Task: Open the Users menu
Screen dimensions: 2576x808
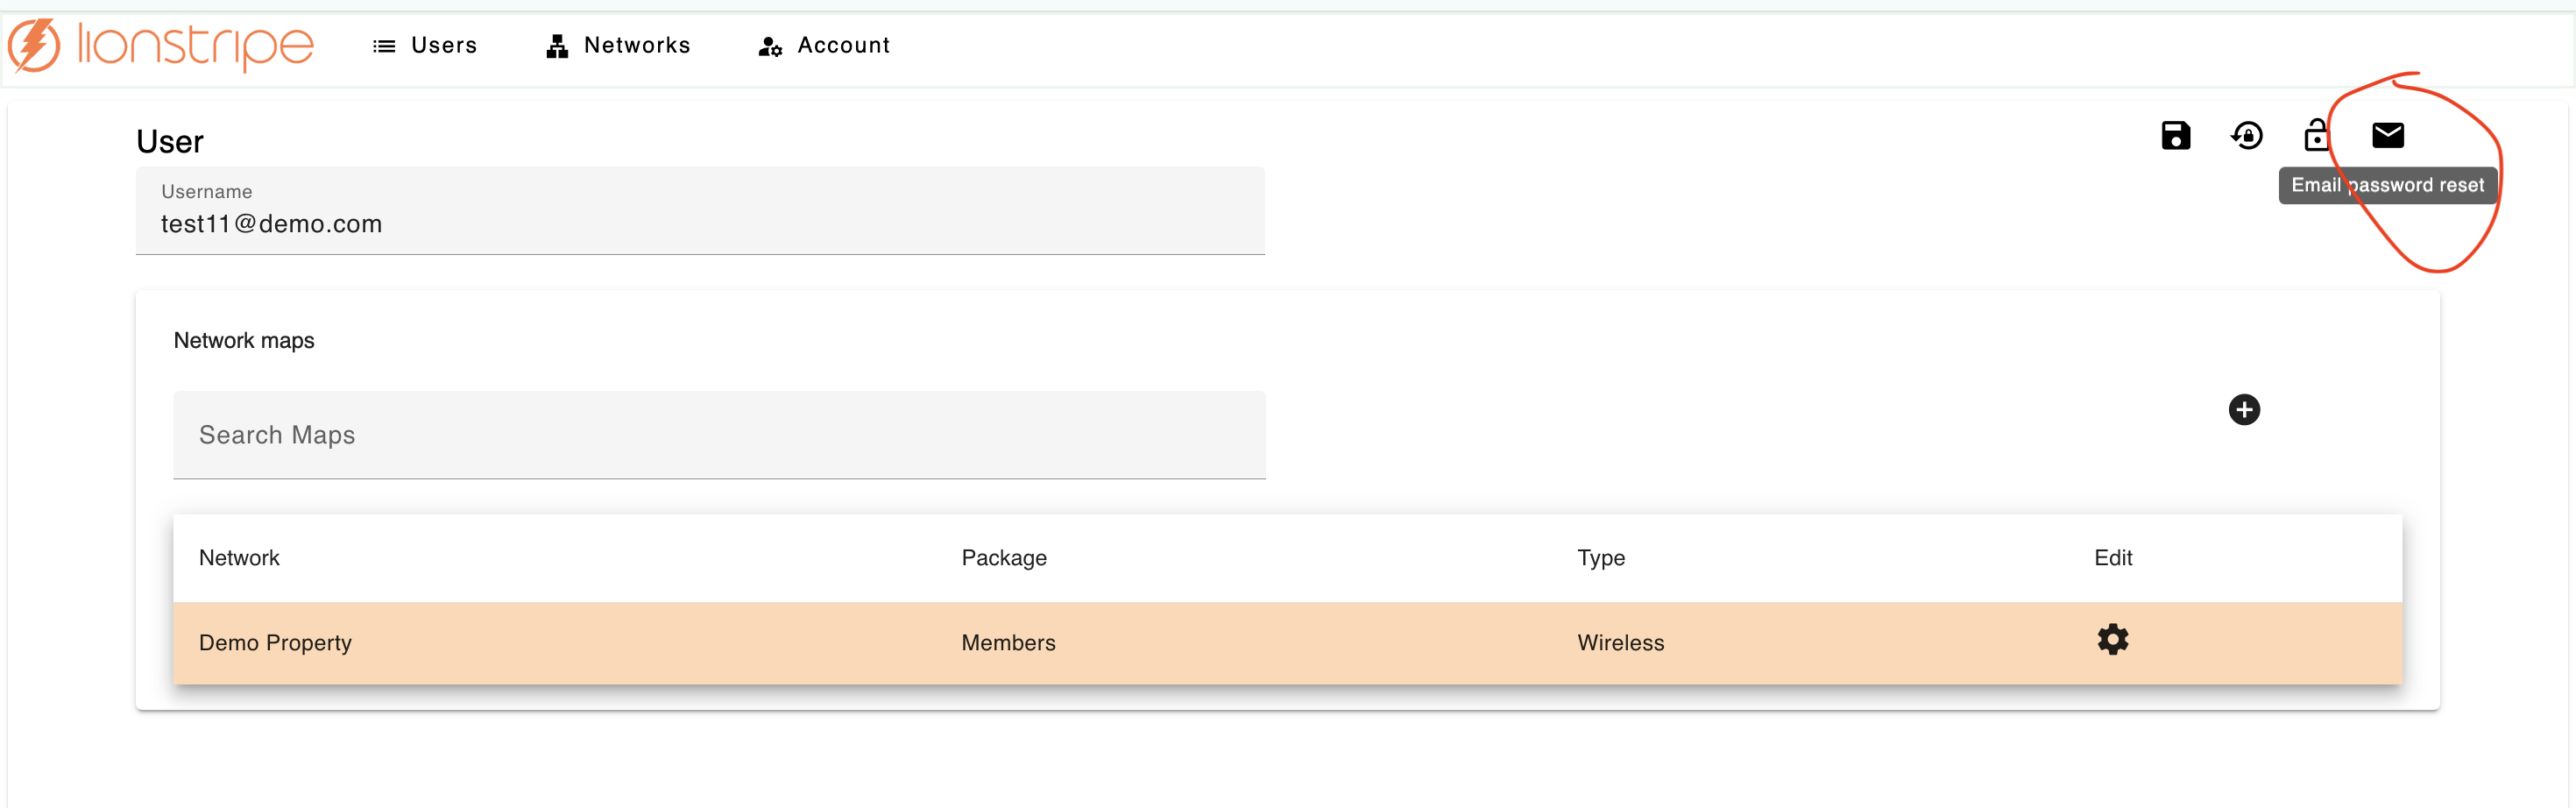Action: click(x=425, y=45)
